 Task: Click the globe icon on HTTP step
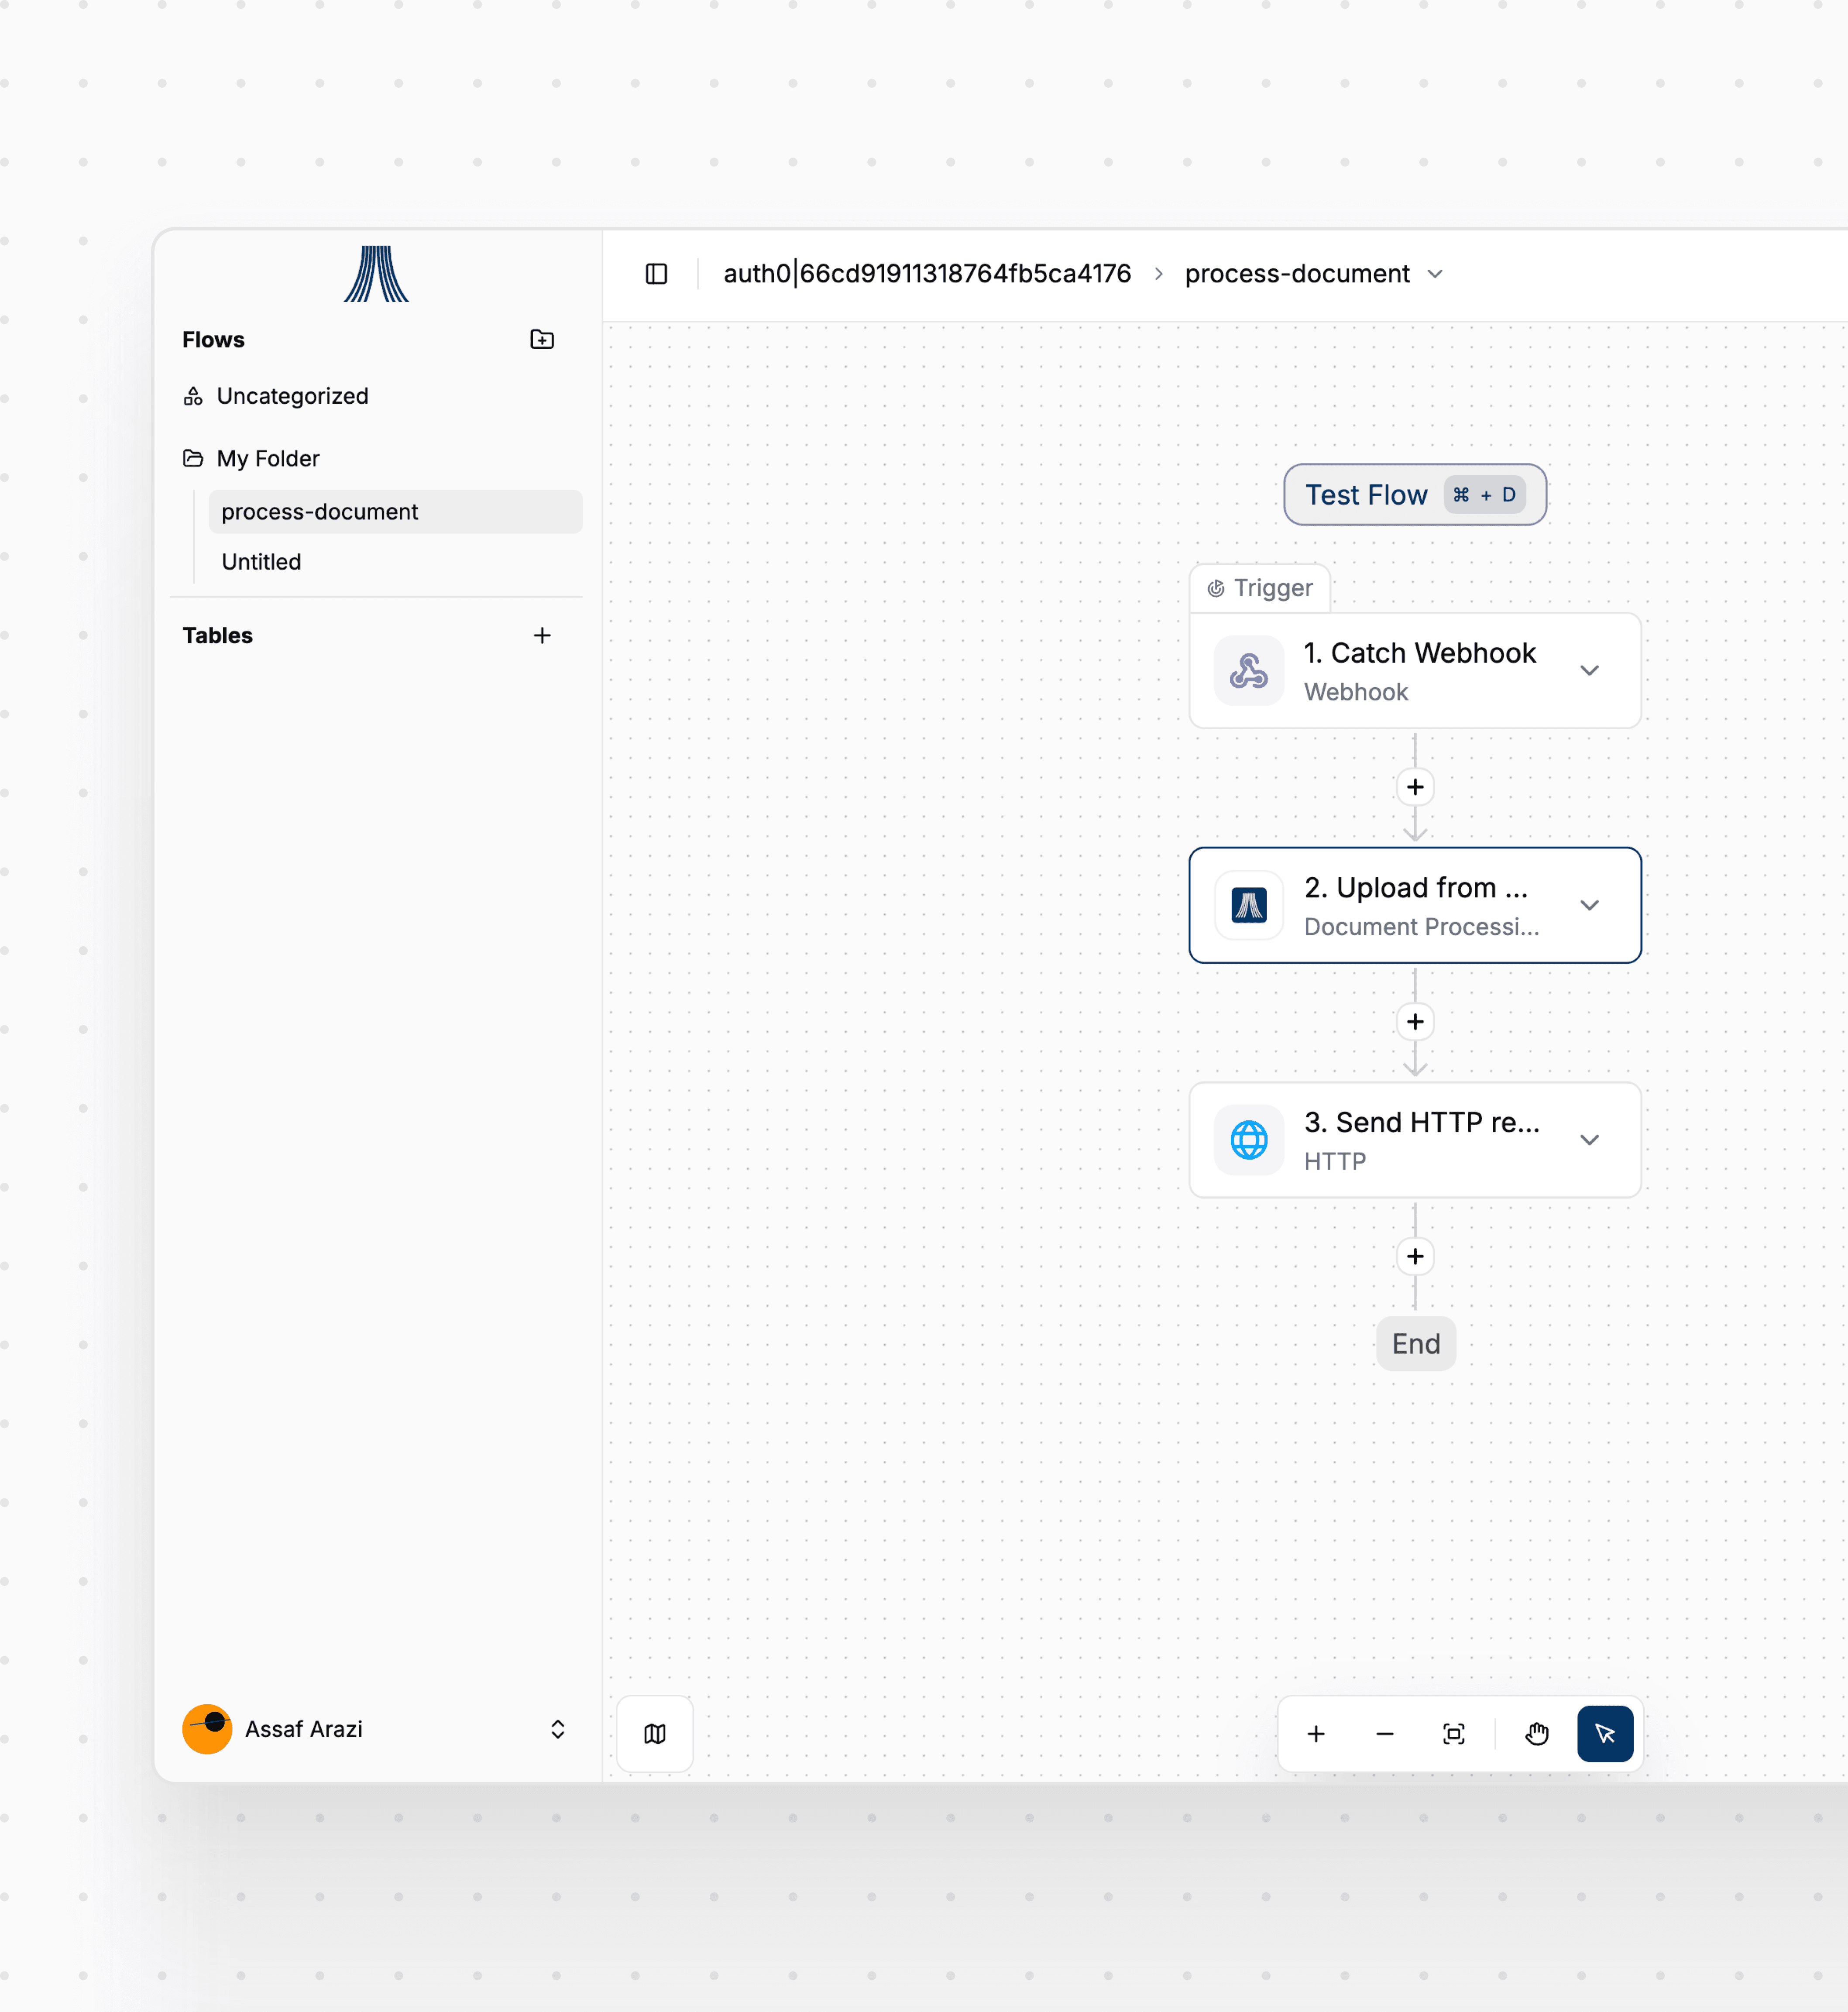coord(1249,1140)
